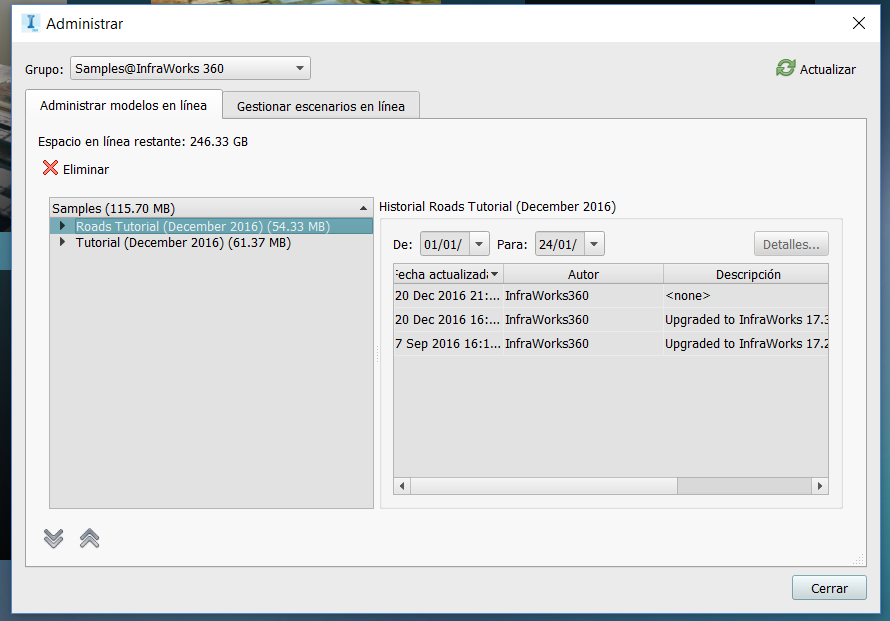Click the Actualizar label
Image resolution: width=890 pixels, height=621 pixels.
click(828, 69)
